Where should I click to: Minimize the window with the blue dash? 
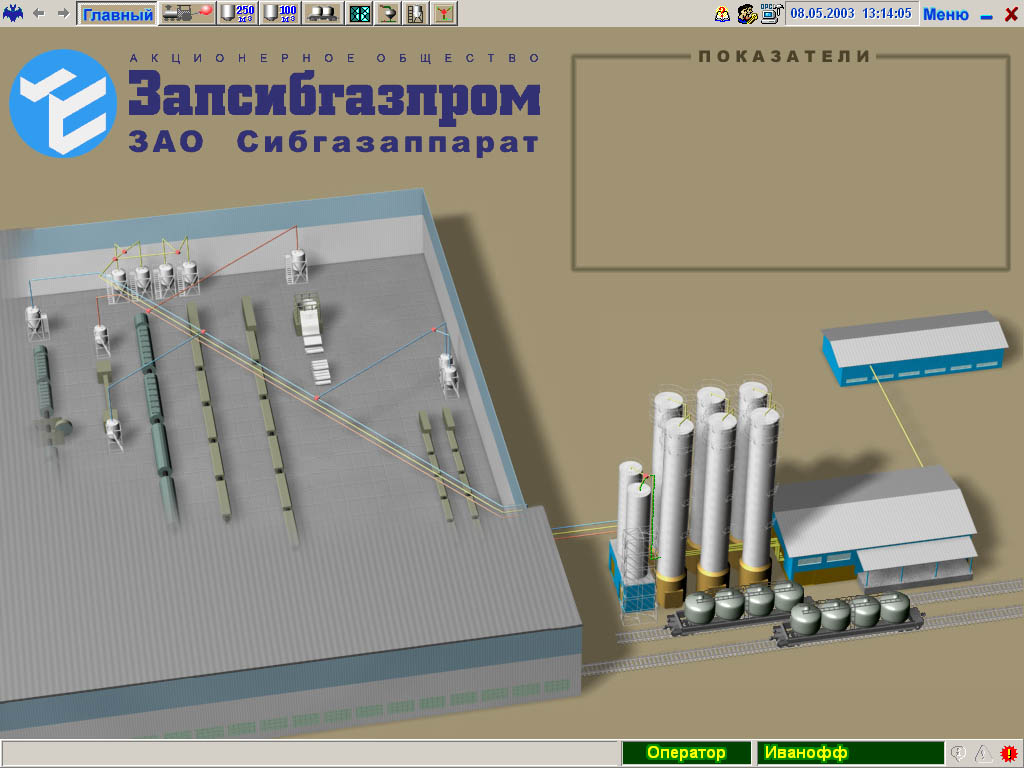click(987, 17)
